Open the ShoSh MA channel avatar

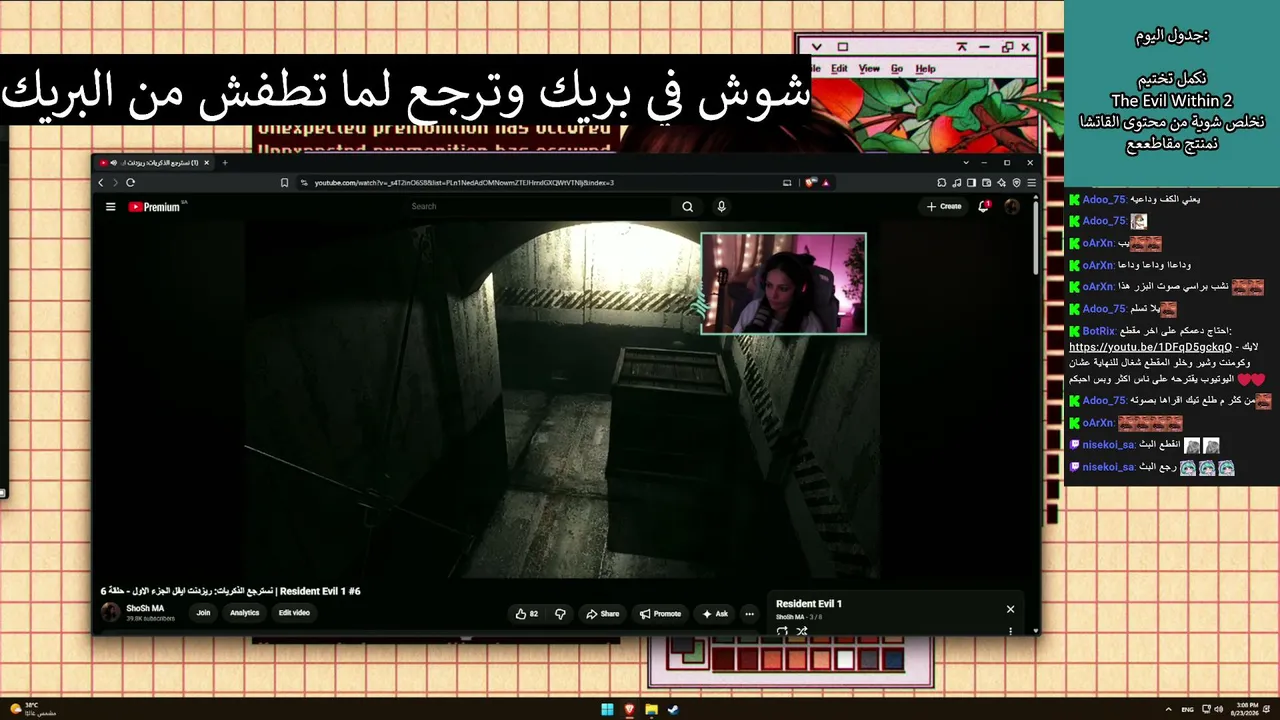pyautogui.click(x=110, y=613)
